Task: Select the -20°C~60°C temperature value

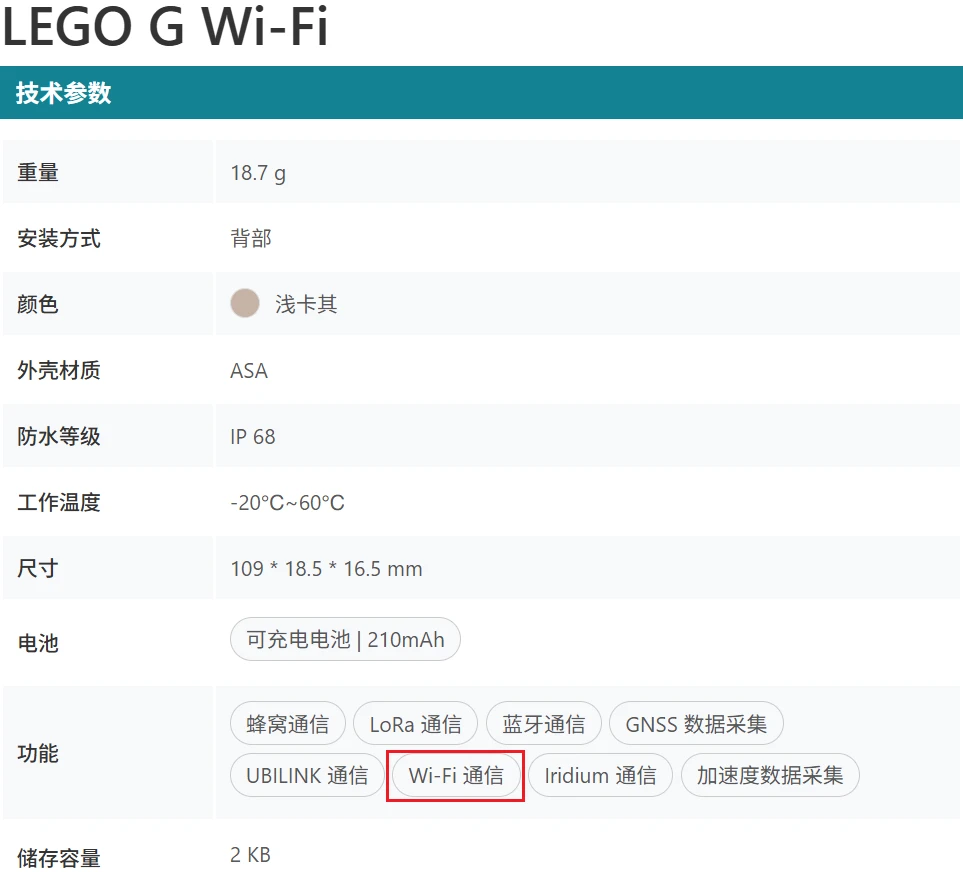Action: tap(287, 503)
